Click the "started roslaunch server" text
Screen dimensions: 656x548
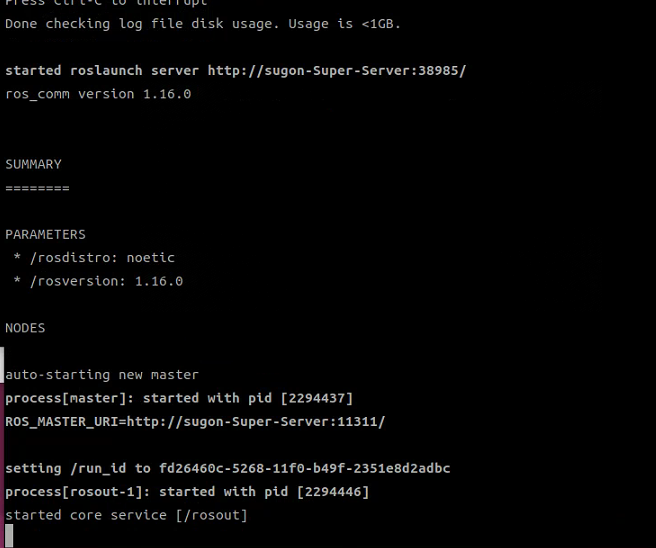(104, 71)
